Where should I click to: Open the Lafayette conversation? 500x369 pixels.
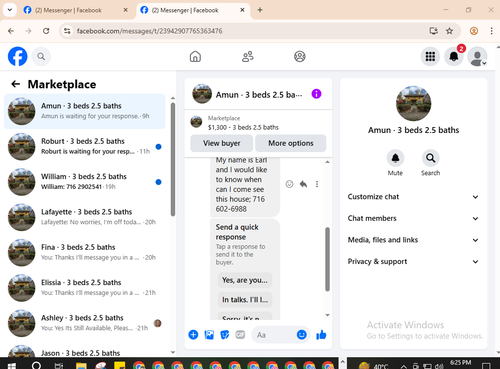tap(85, 217)
